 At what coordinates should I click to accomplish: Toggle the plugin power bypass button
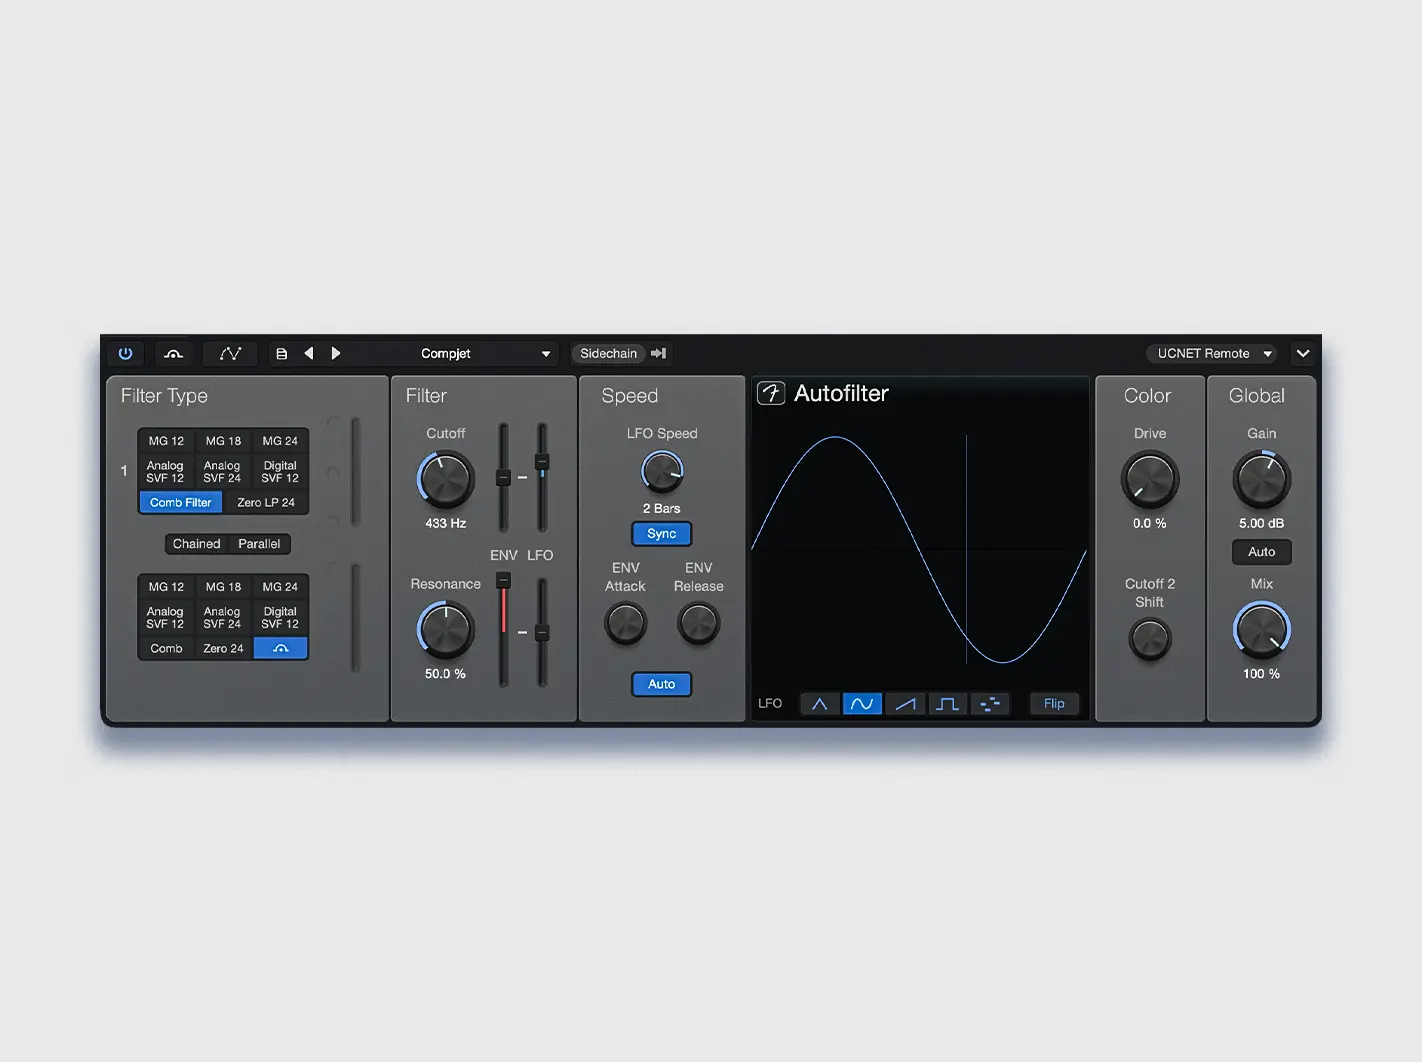pos(125,353)
